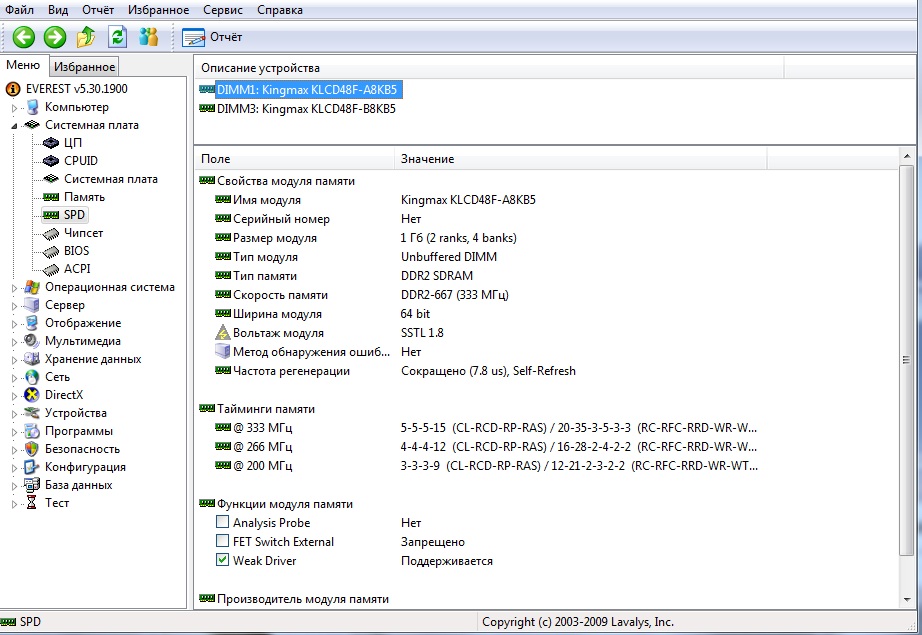This screenshot has height=635, width=922.
Task: Click the Значение column header
Action: (x=580, y=159)
